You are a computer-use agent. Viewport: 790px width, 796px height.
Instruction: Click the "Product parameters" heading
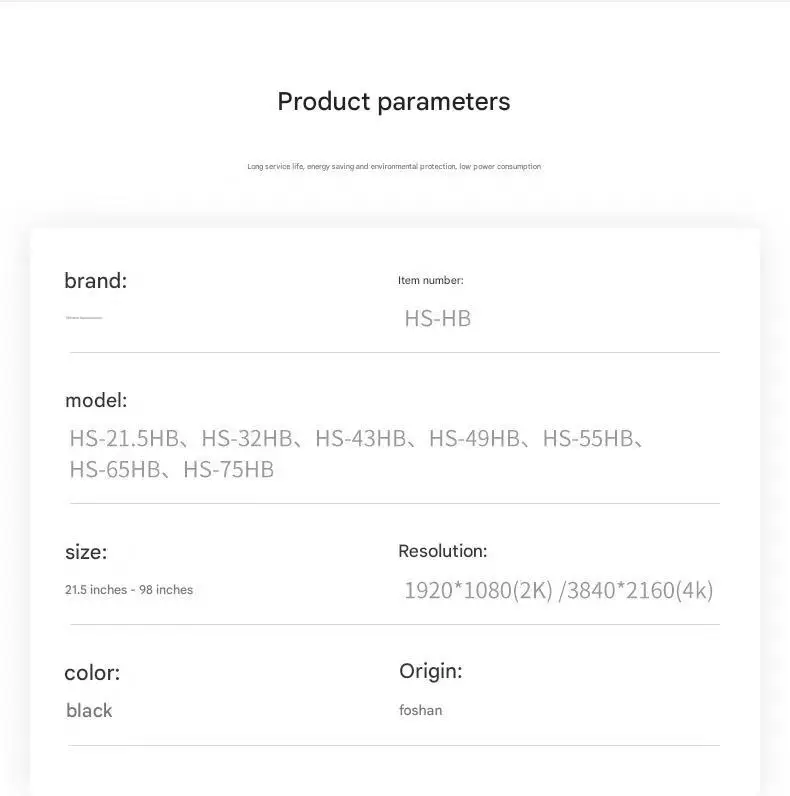click(x=393, y=102)
